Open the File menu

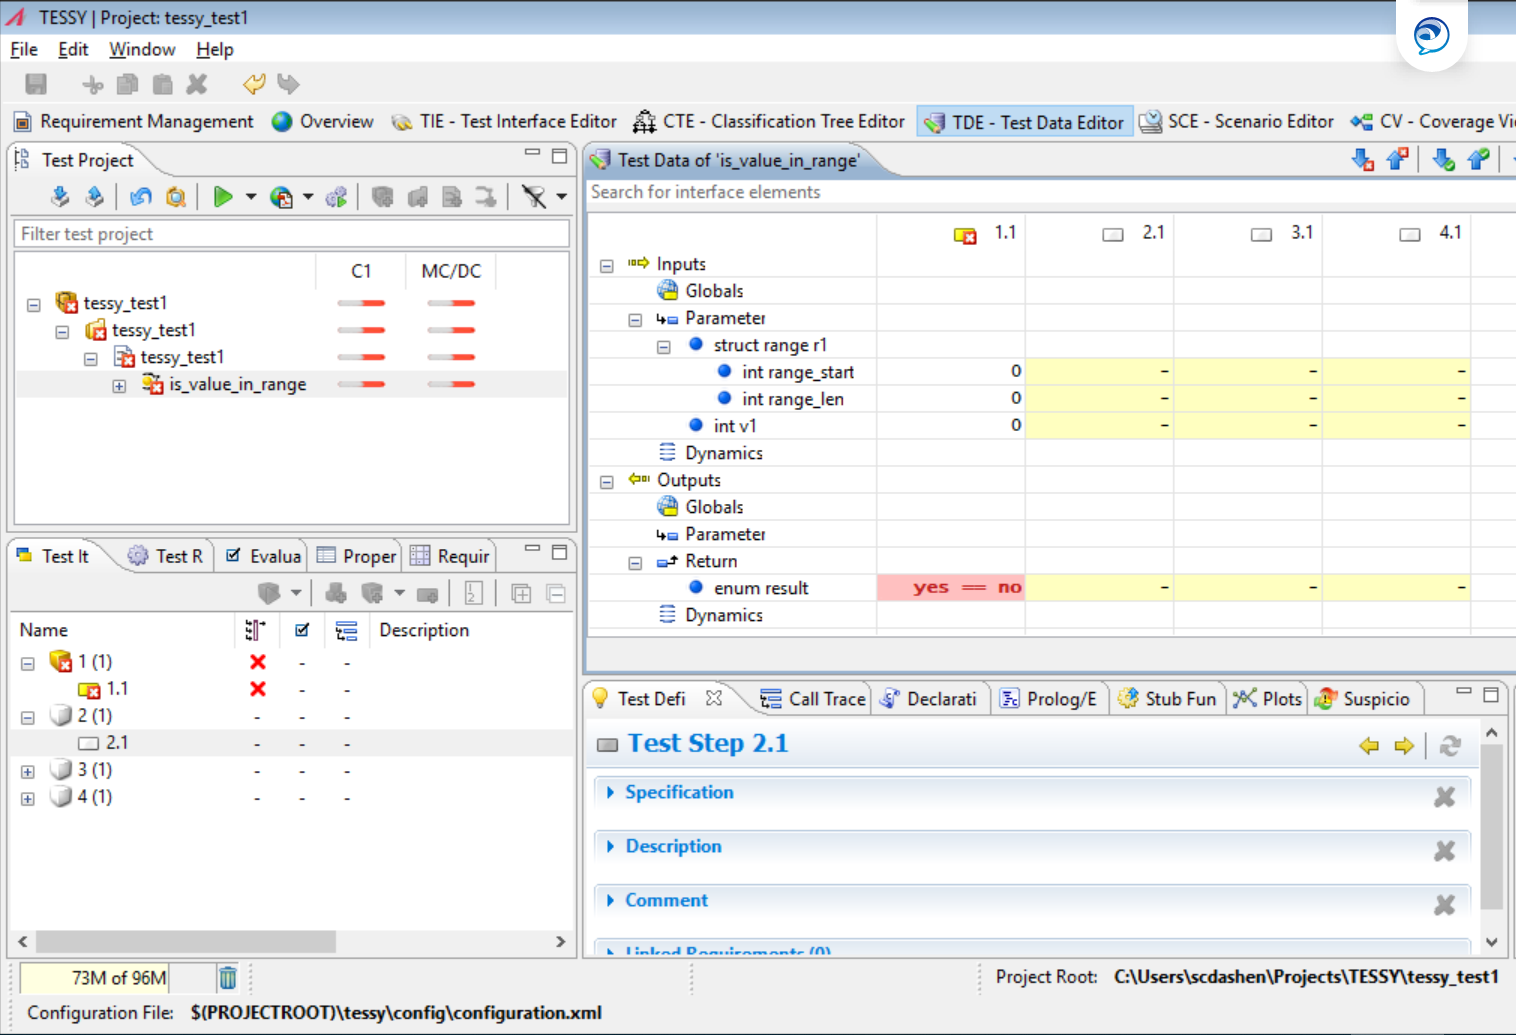(24, 49)
